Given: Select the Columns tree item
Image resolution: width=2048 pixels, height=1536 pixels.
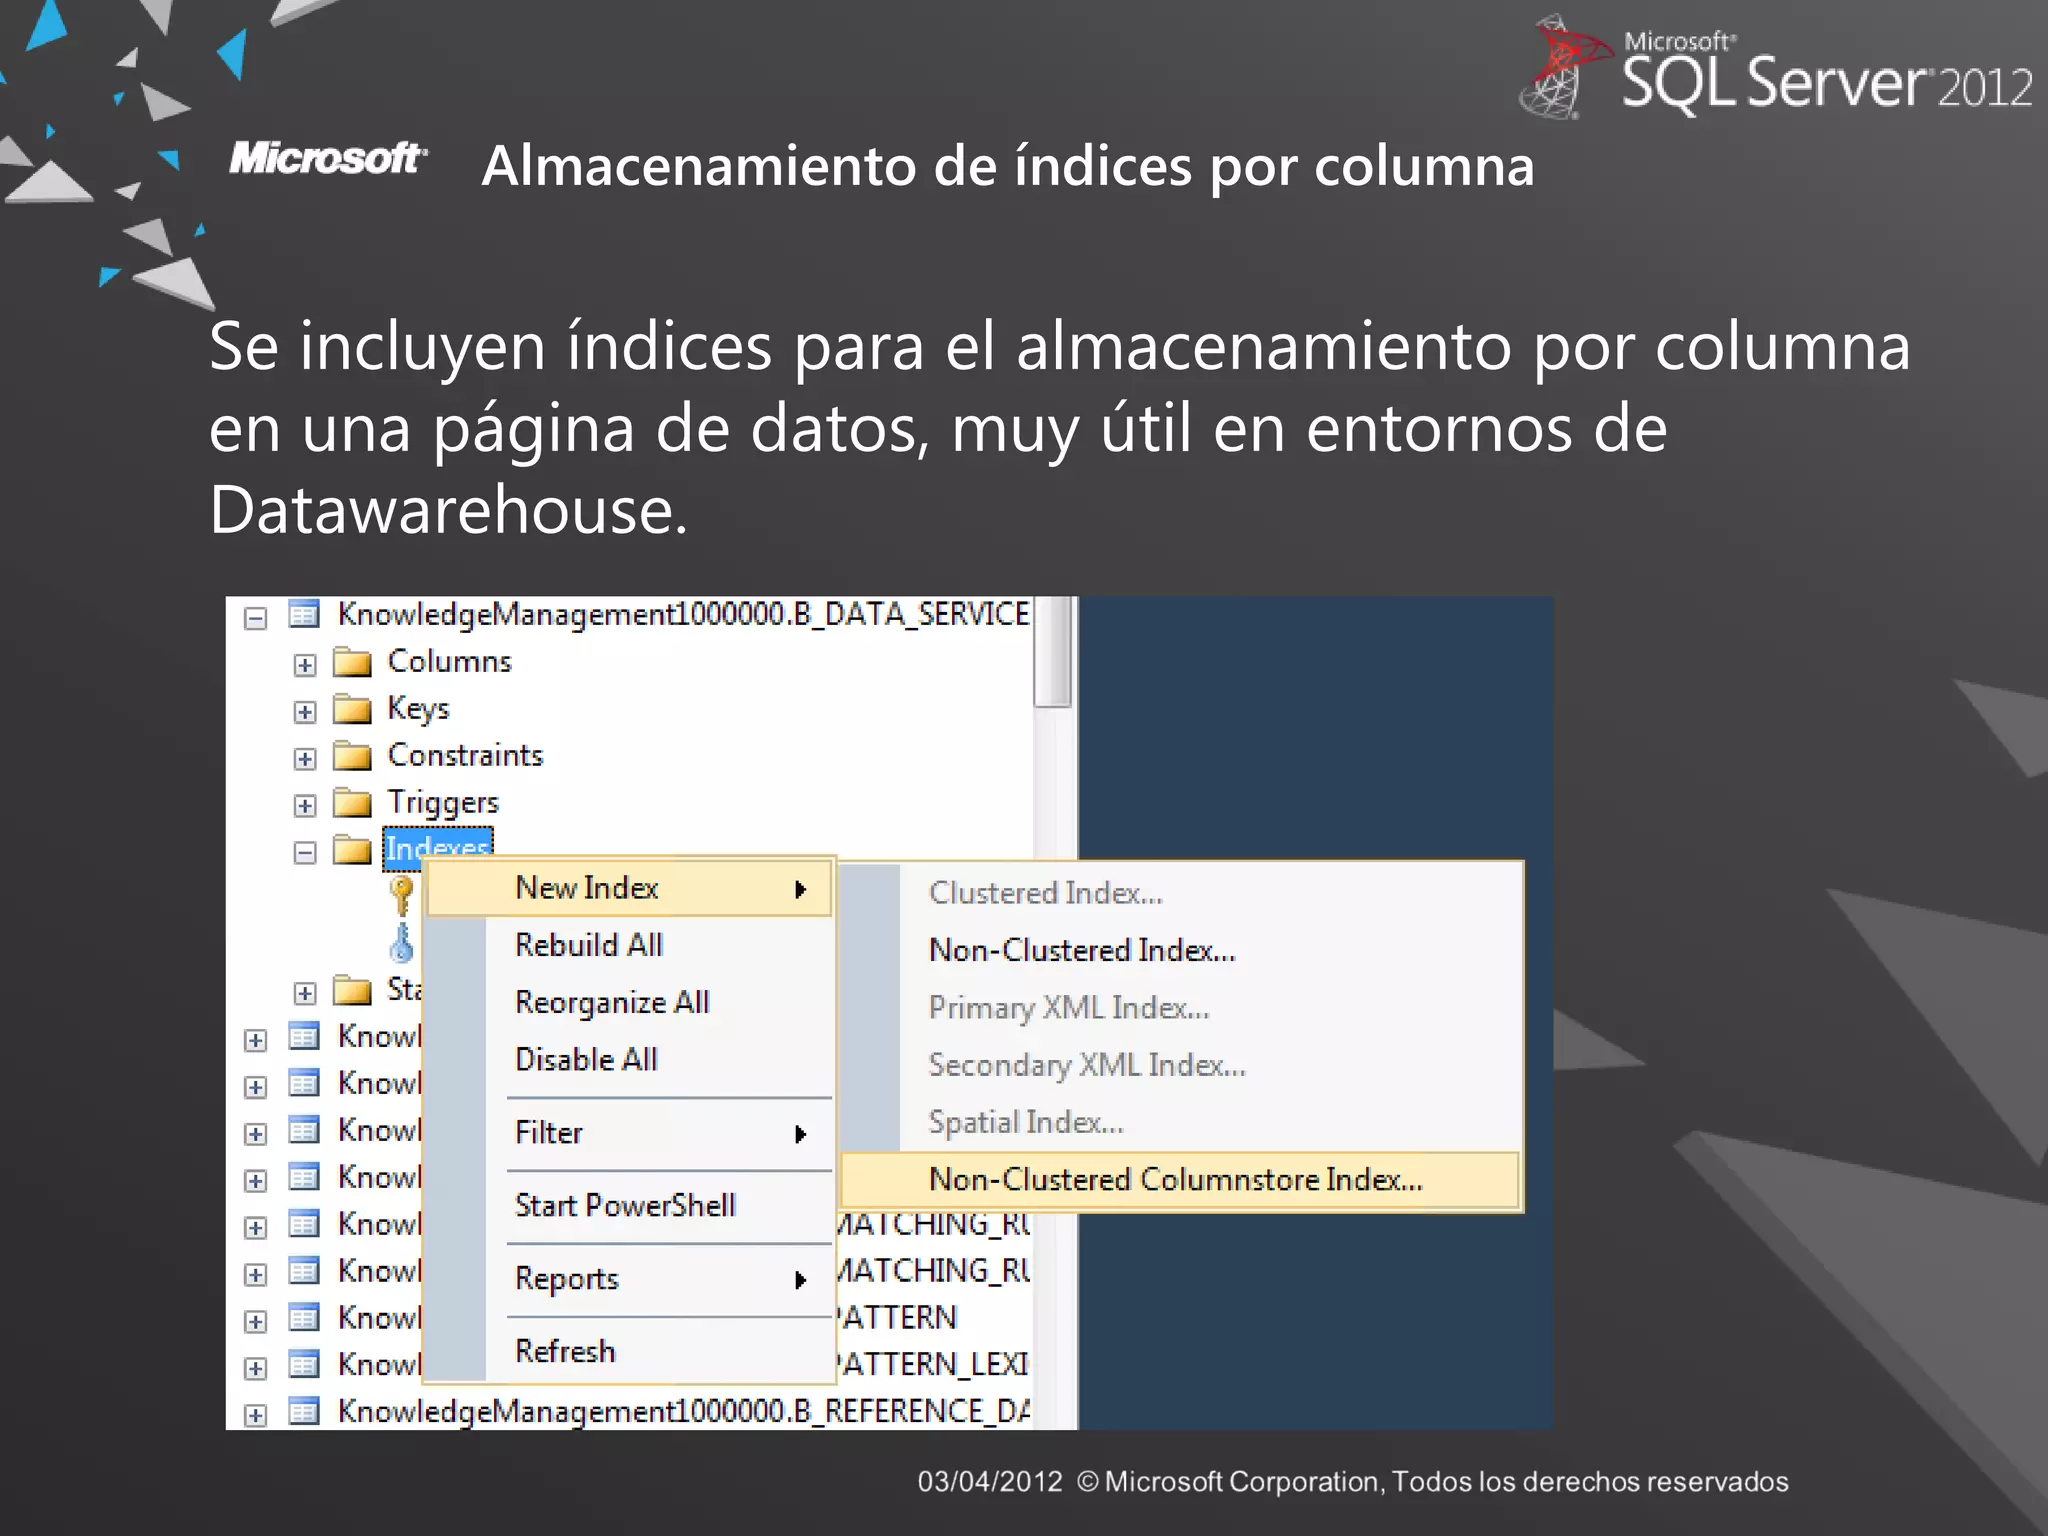Looking at the screenshot, I should 449,662.
